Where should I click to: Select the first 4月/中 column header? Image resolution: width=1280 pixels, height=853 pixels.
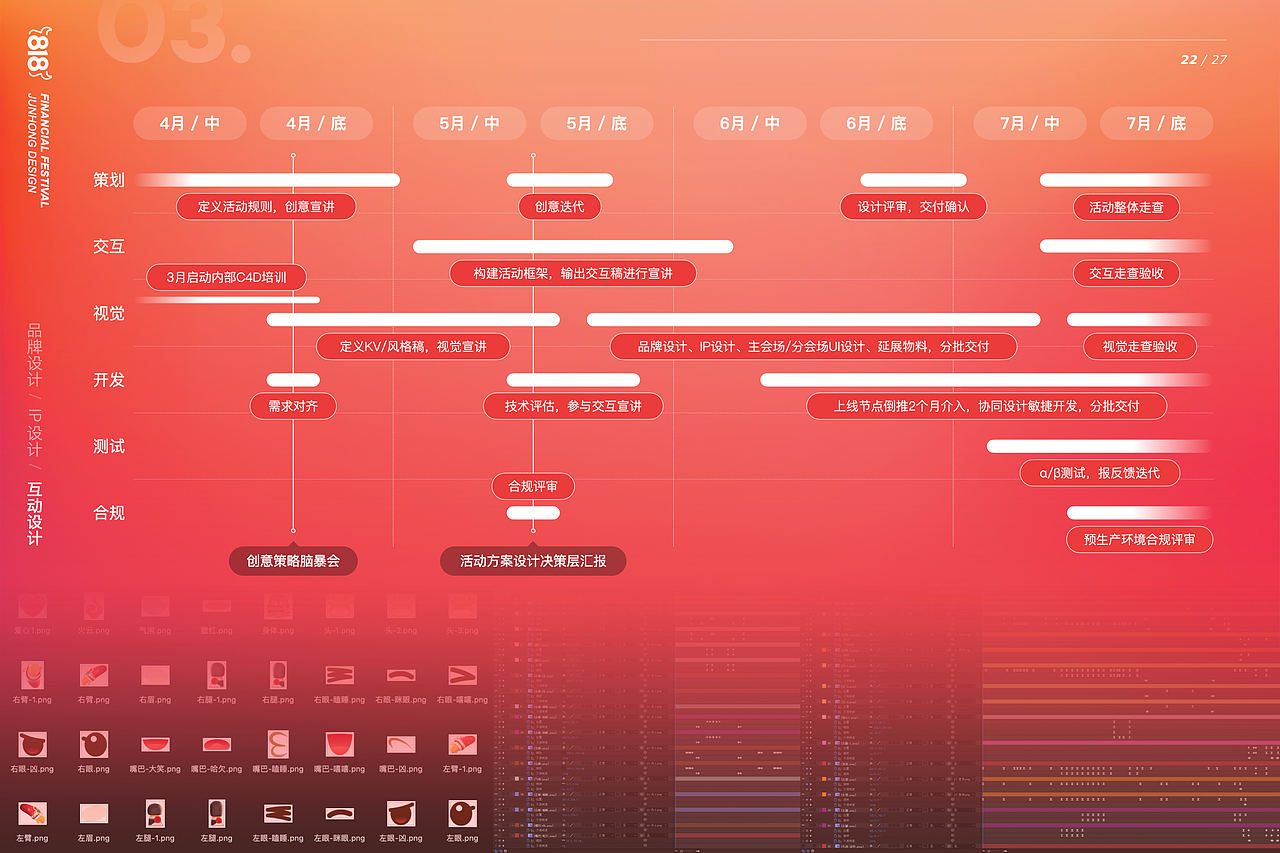pos(190,124)
